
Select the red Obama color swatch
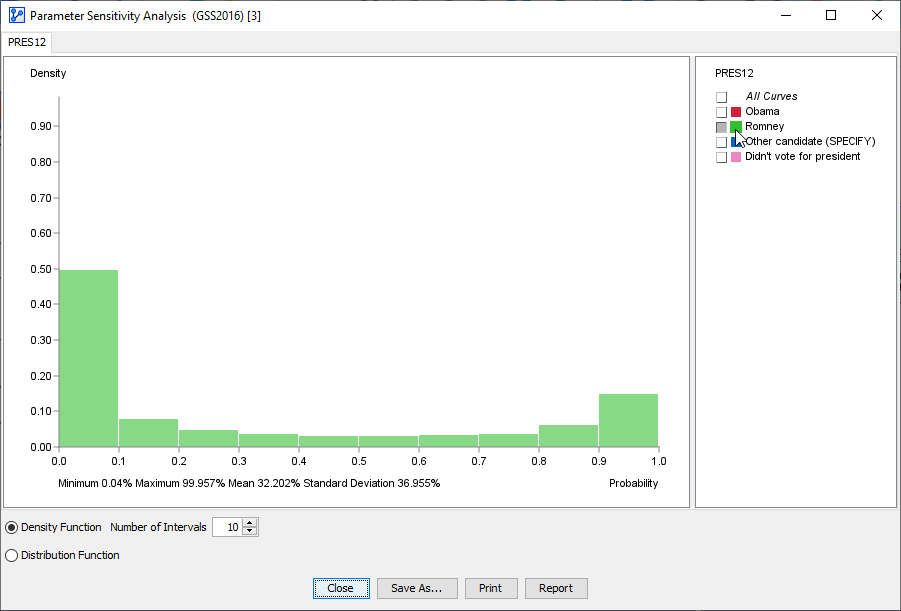[735, 111]
